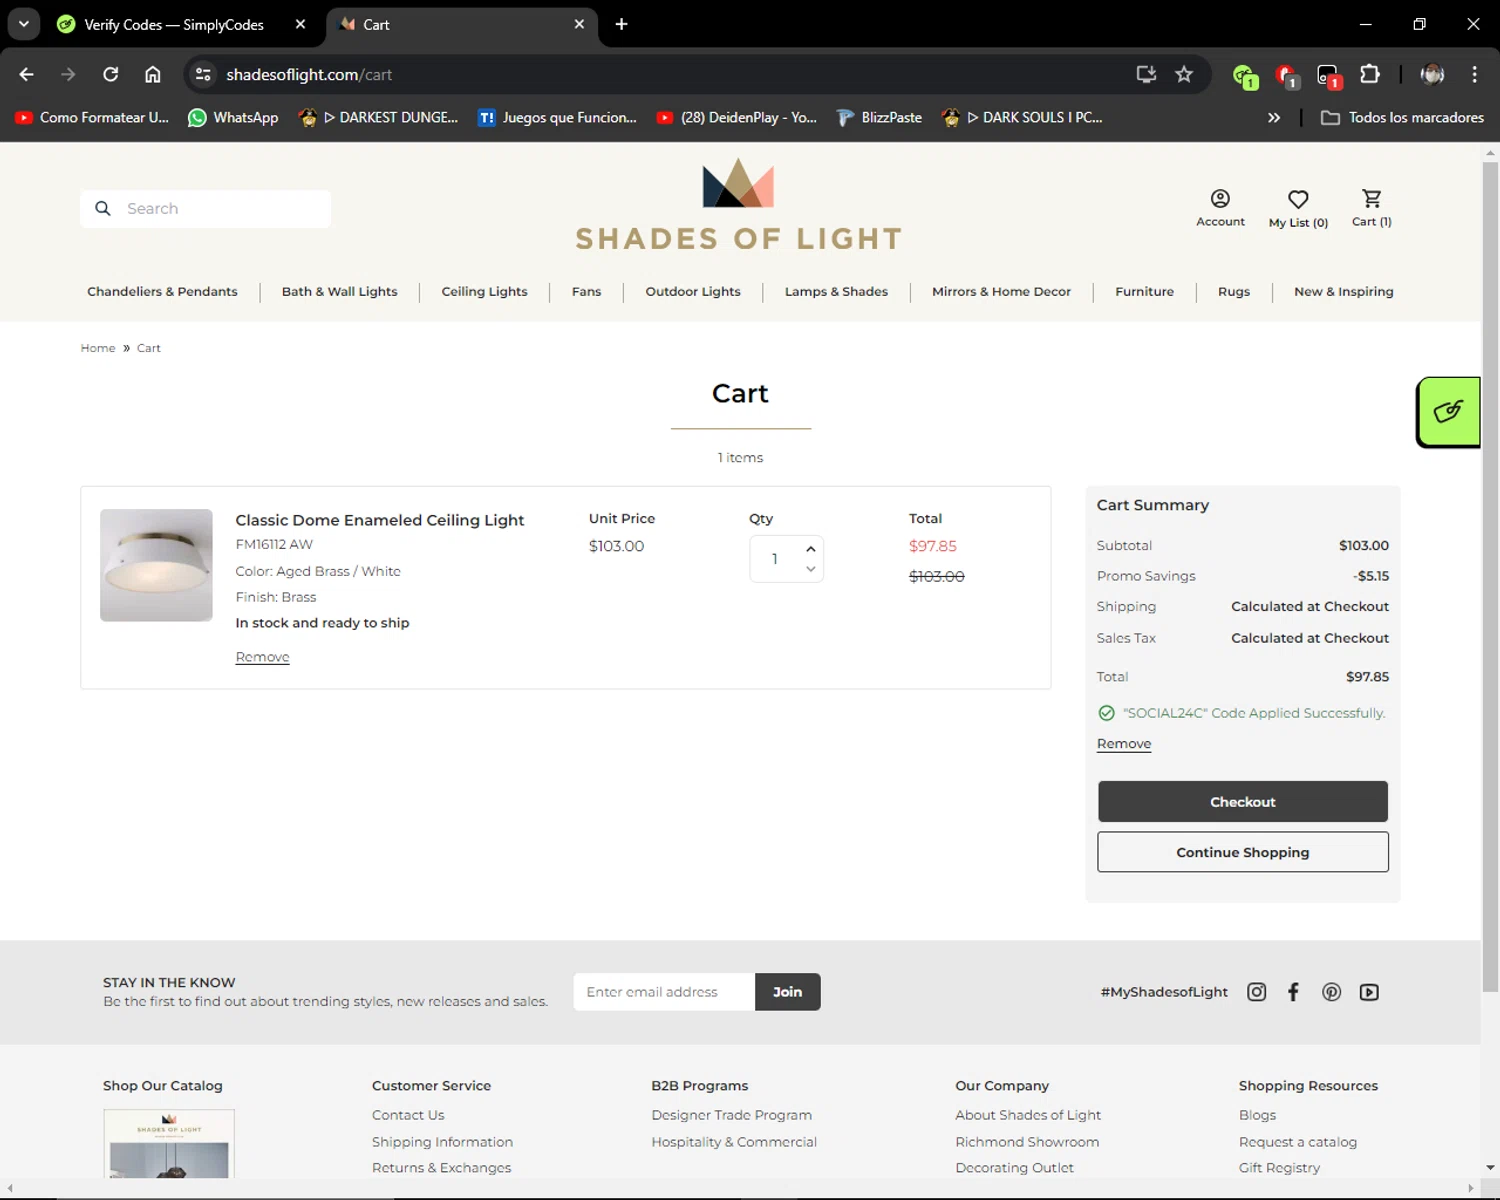The width and height of the screenshot is (1500, 1200).
Task: Open Fans menu
Action: pyautogui.click(x=586, y=291)
